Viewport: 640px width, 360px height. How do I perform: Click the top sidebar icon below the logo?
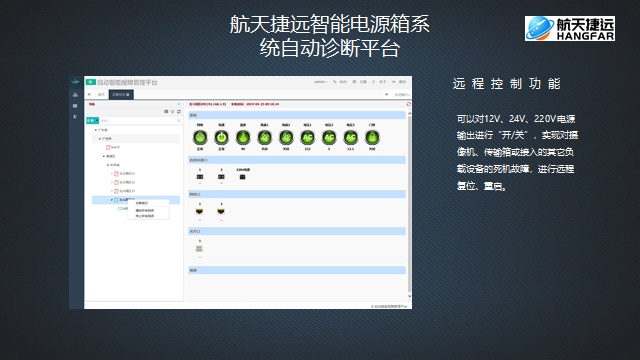(x=76, y=95)
